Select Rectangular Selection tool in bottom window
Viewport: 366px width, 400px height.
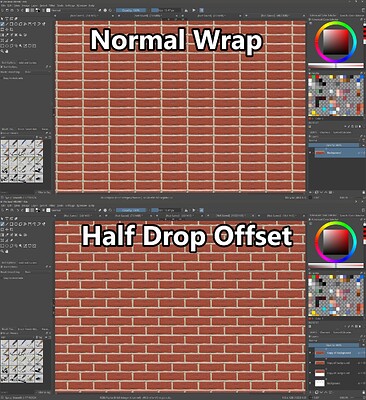pyautogui.click(x=2, y=246)
